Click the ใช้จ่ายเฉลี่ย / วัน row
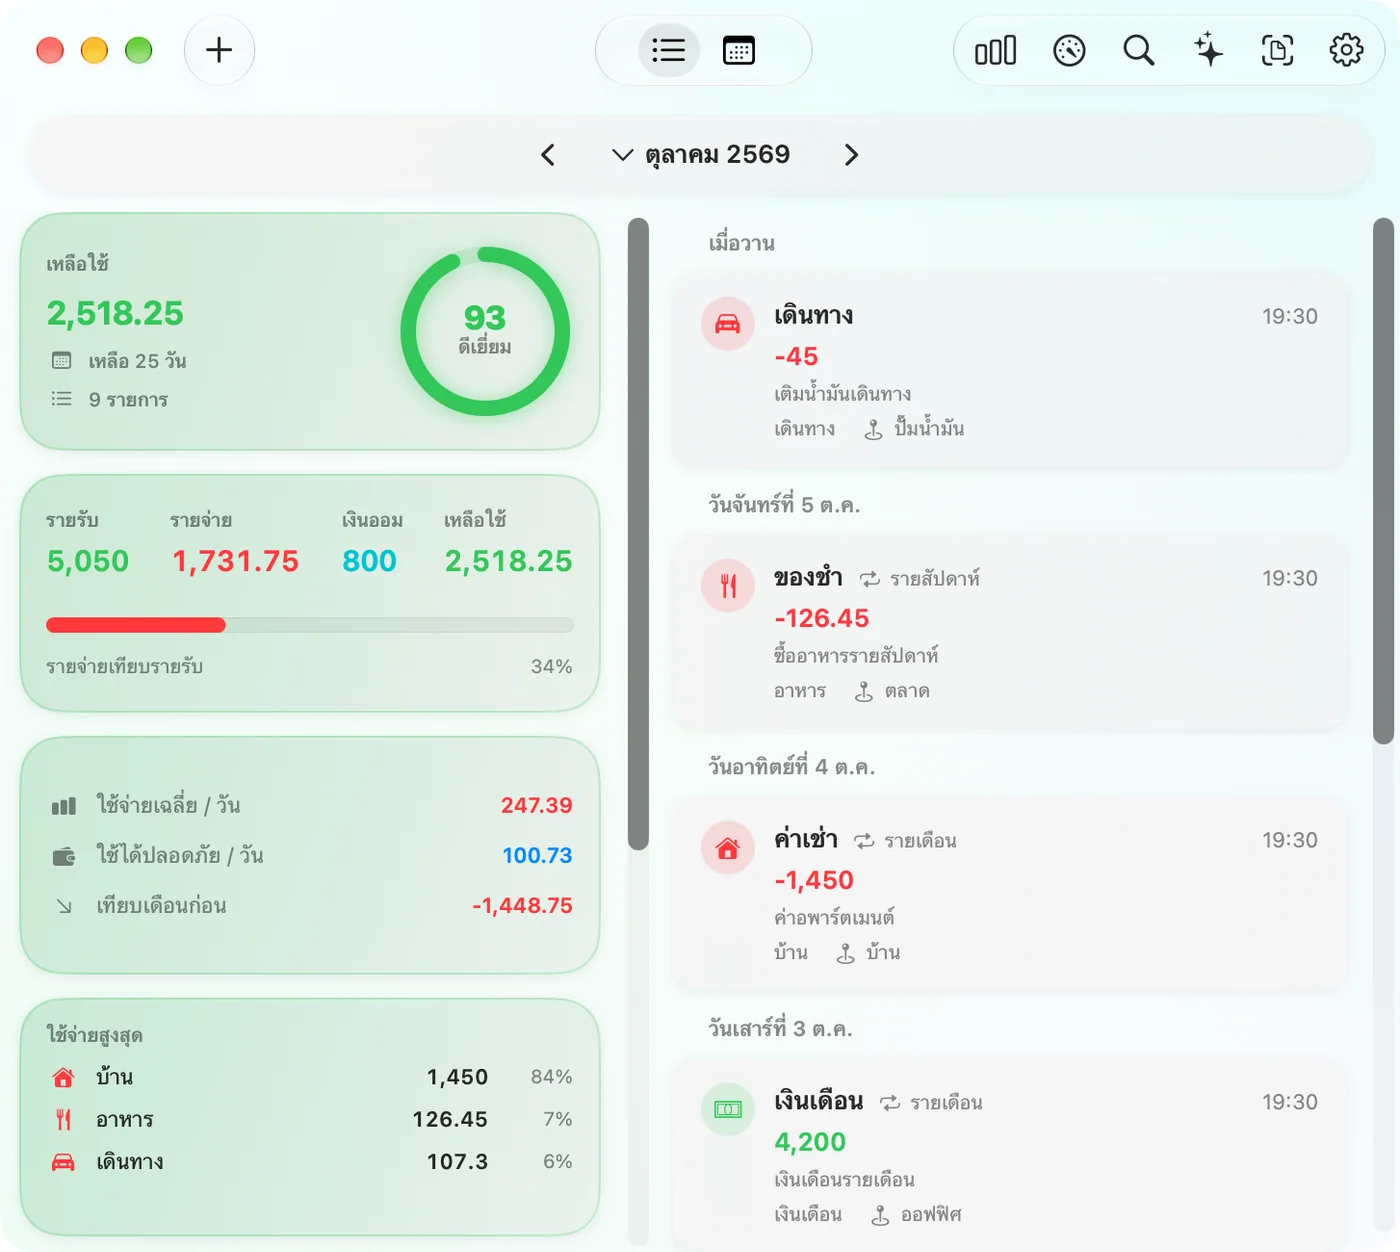Screen dimensions: 1400x1252 pyautogui.click(x=310, y=805)
